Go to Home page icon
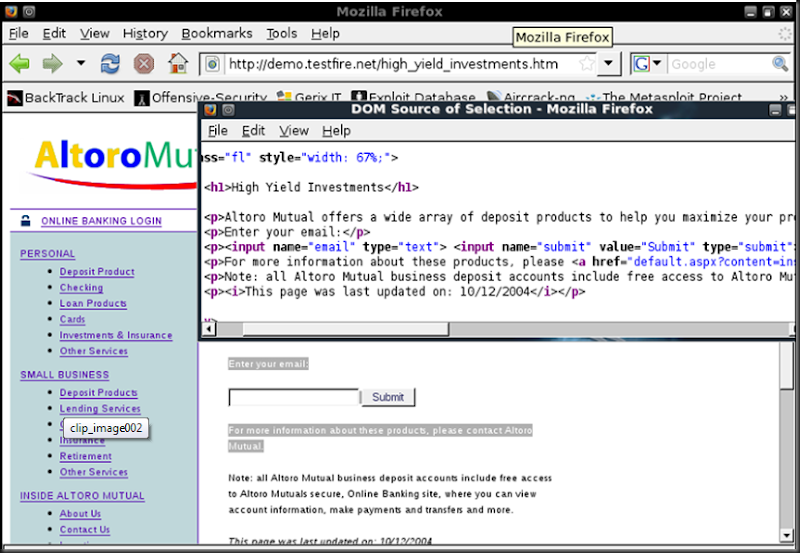The height and width of the screenshot is (553, 800). 178,64
